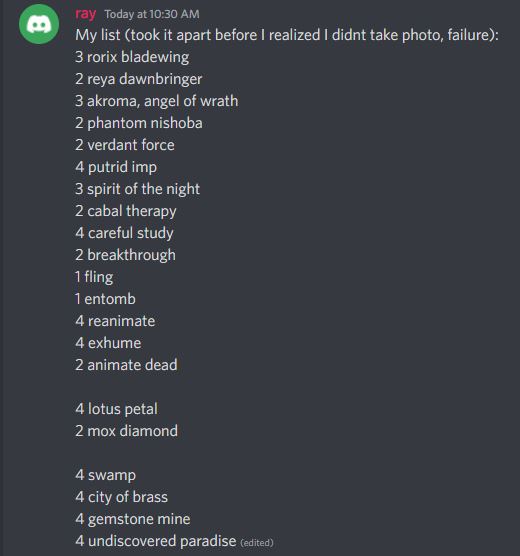Click the 1 entomb line

point(105,299)
